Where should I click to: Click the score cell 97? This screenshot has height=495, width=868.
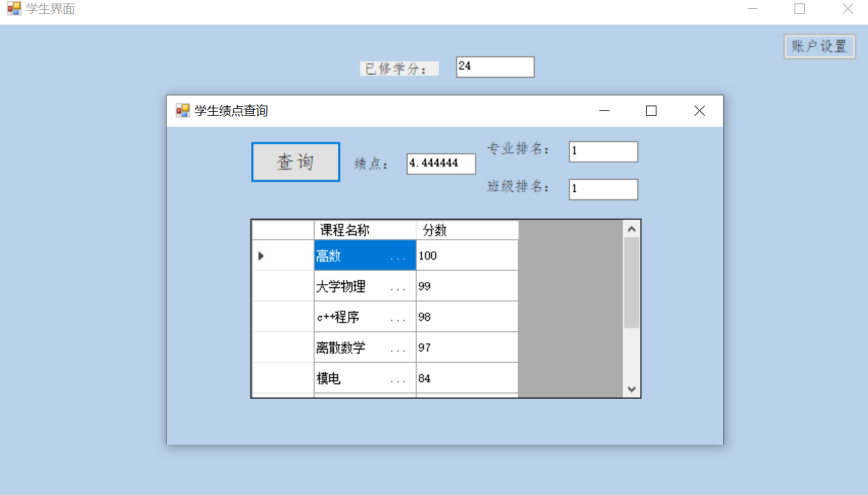(x=467, y=348)
